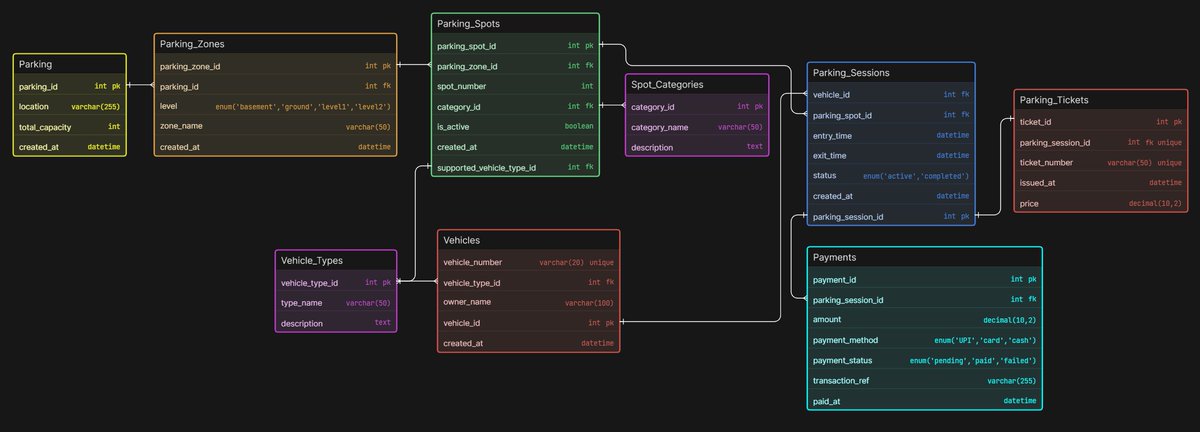This screenshot has height=432, width=1200.
Task: Select issued_at row in Parking_Tickets
Action: (1101, 183)
